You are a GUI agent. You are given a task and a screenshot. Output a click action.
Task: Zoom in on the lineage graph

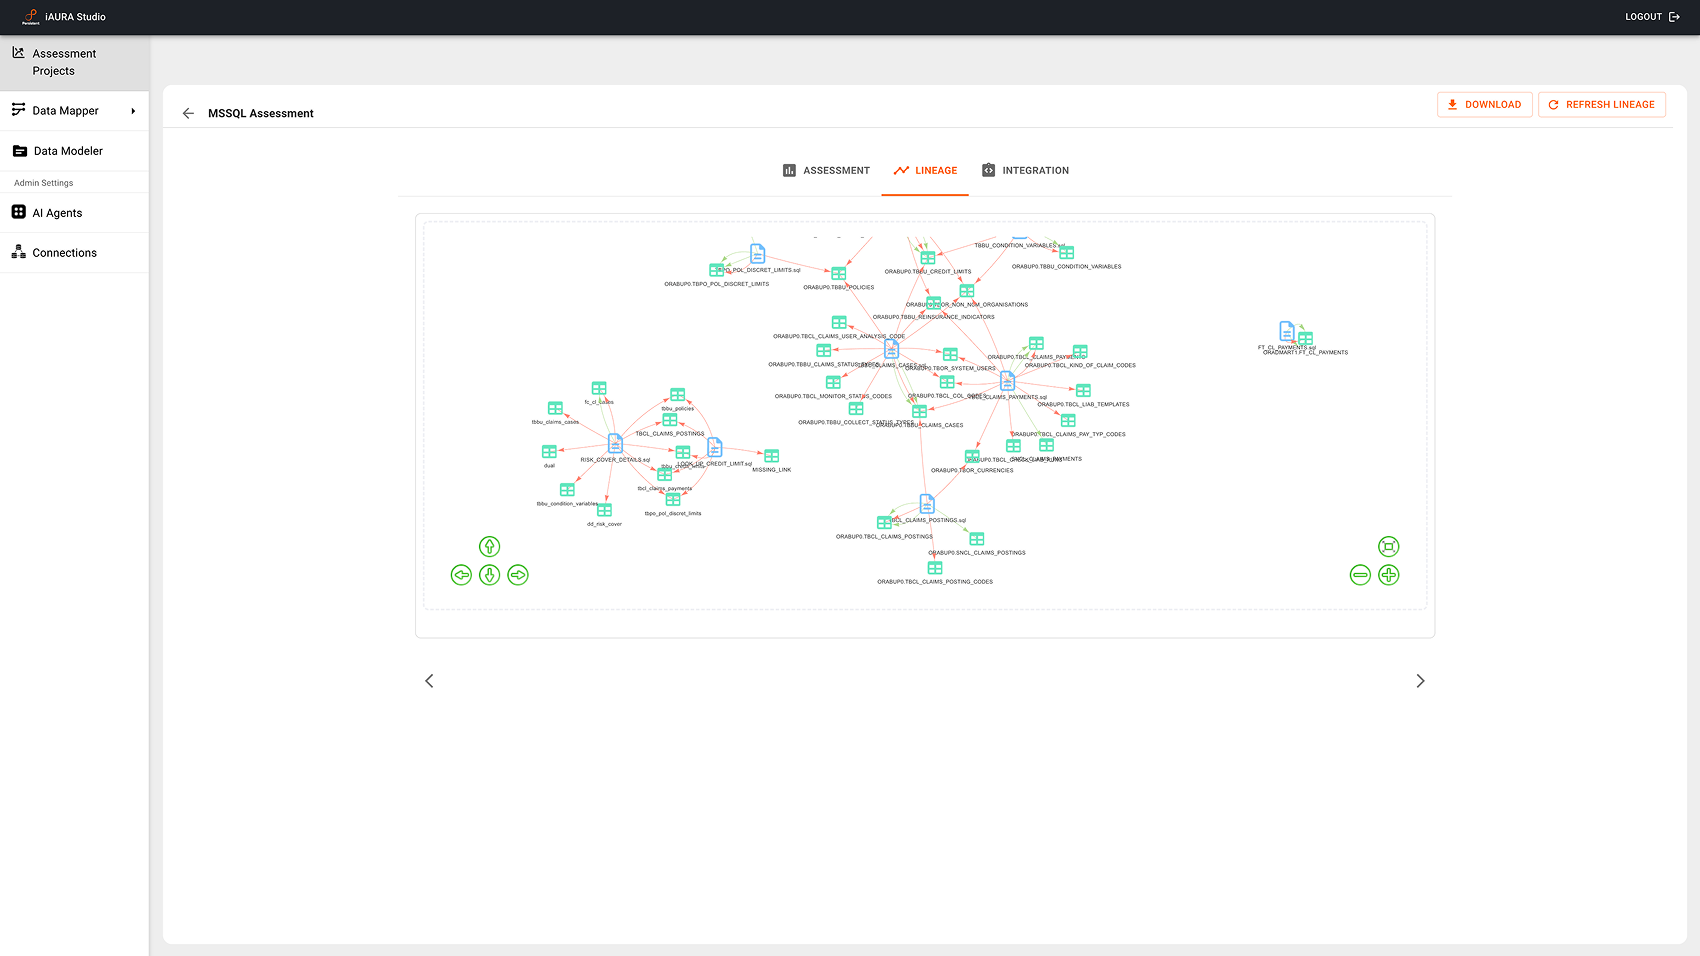[x=1389, y=575]
